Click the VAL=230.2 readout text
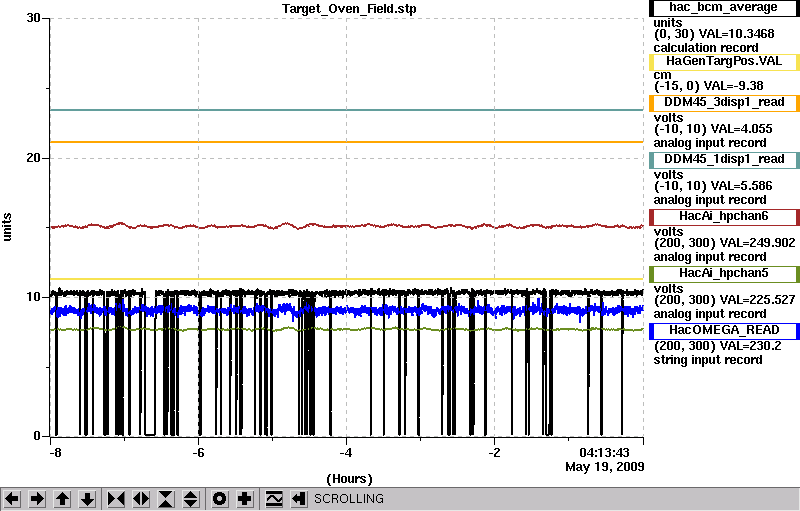 [750, 346]
